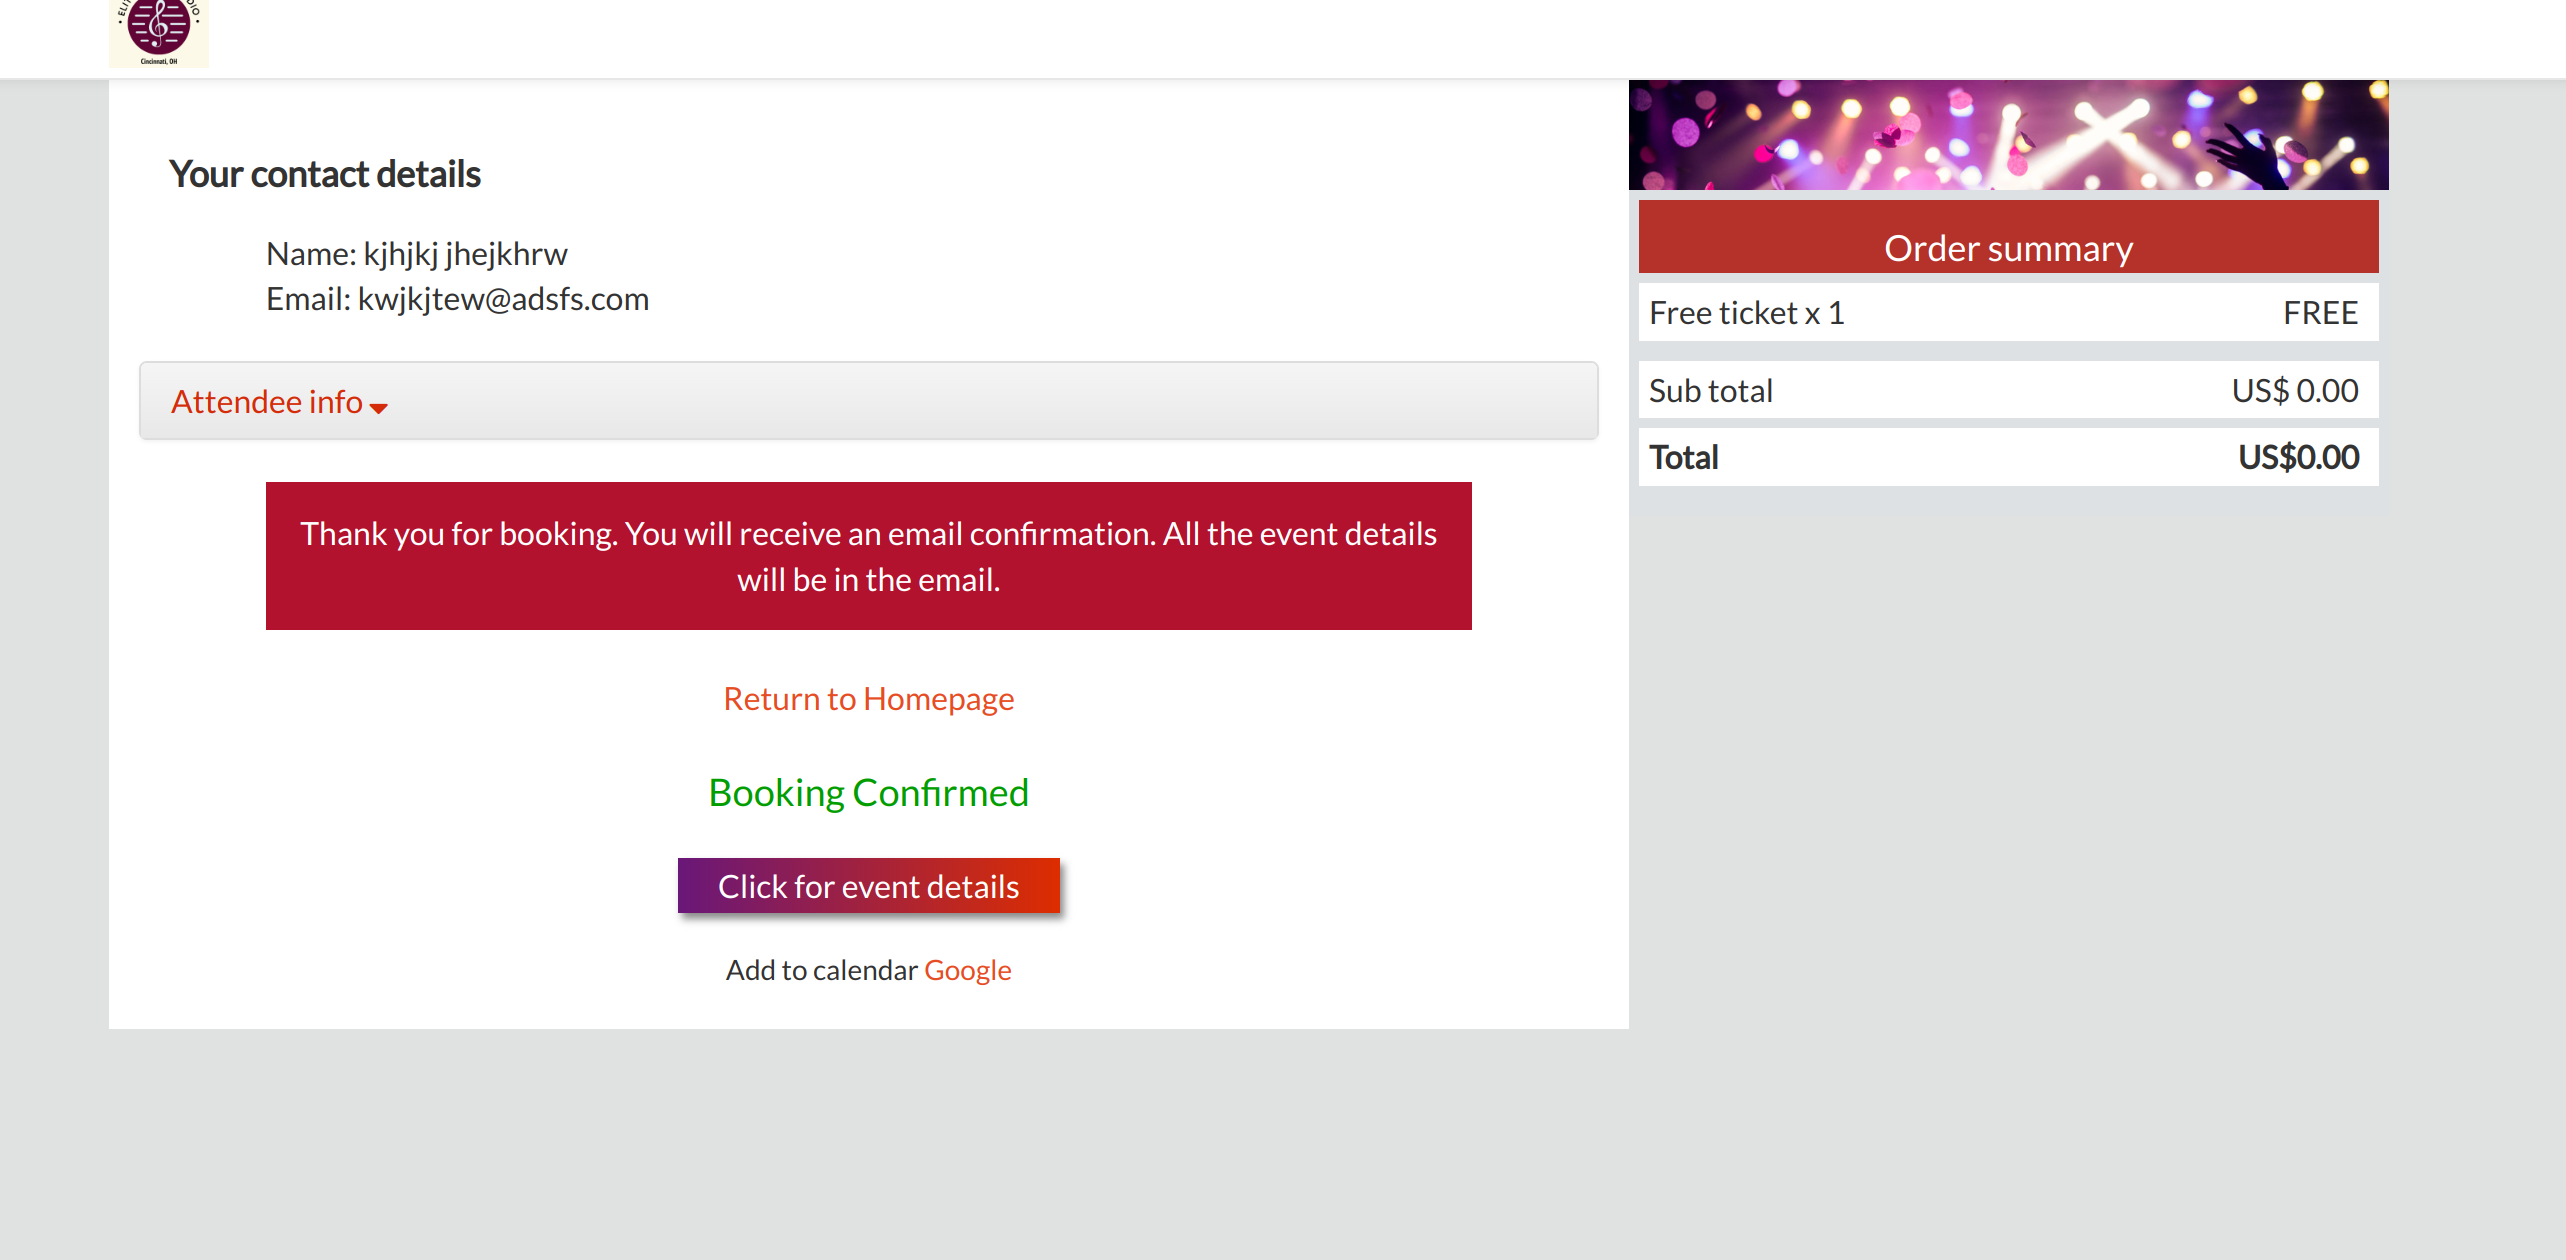Screen dimensions: 2566x1260
Task: Click the FREE price label
Action: pos(2320,313)
